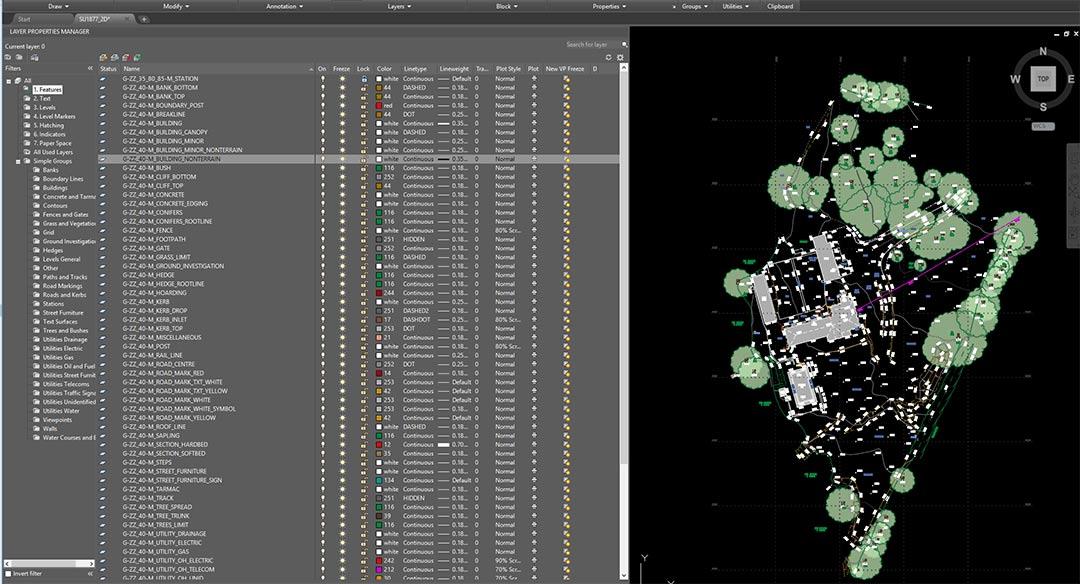Enable the Invert filter checkbox
The height and width of the screenshot is (584, 1080).
8,574
